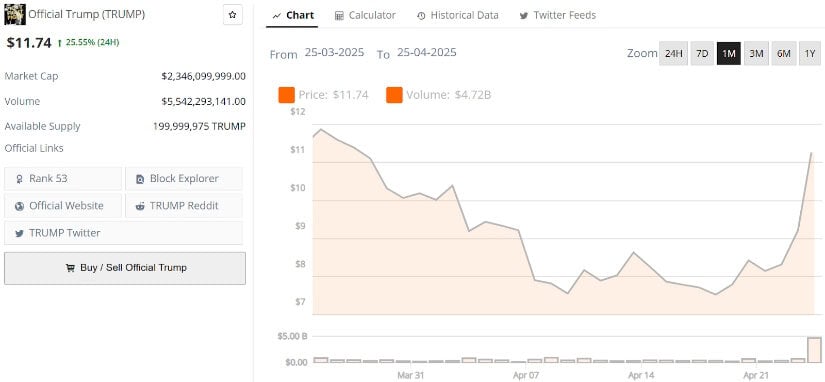Screen dimensions: 825x382
Task: Click the Official Links label
Action: click(x=34, y=148)
